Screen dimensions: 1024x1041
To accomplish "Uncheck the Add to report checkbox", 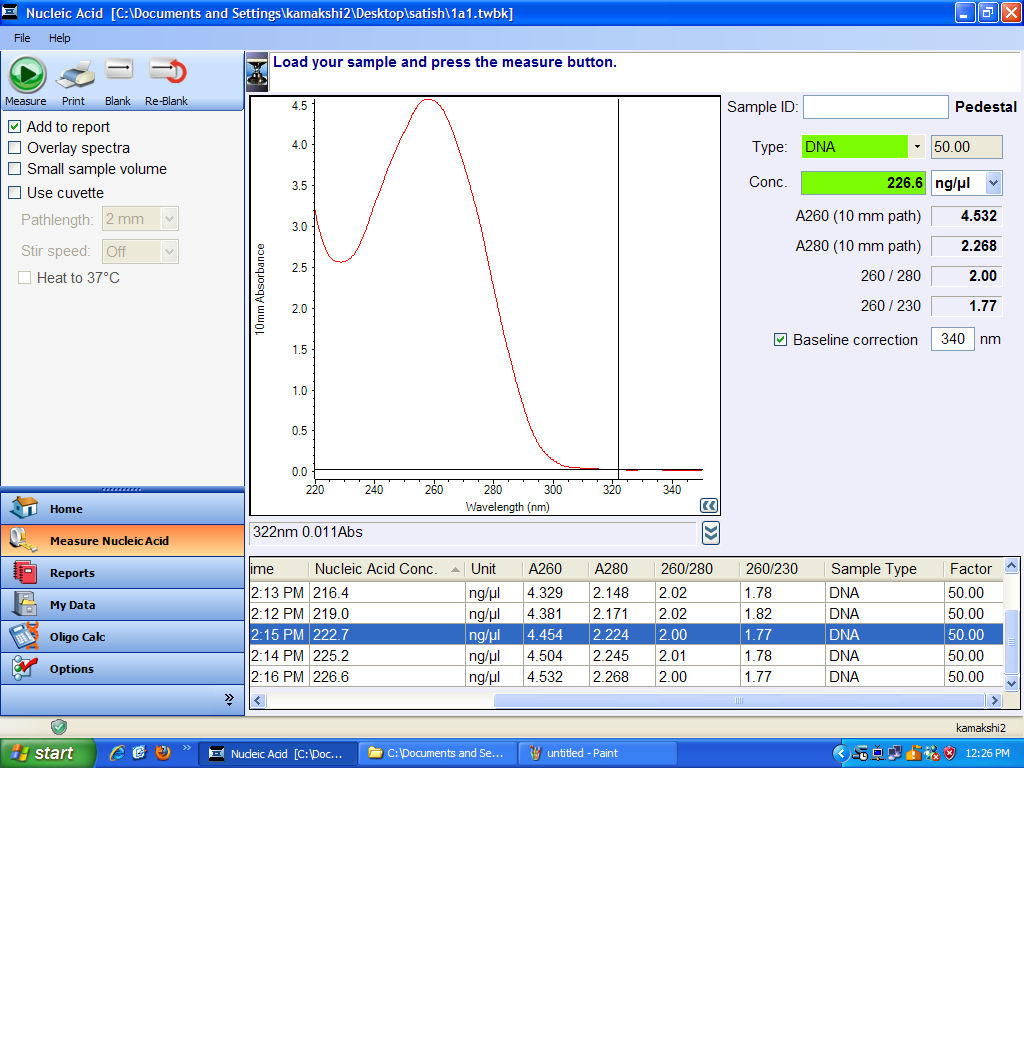I will pos(15,127).
